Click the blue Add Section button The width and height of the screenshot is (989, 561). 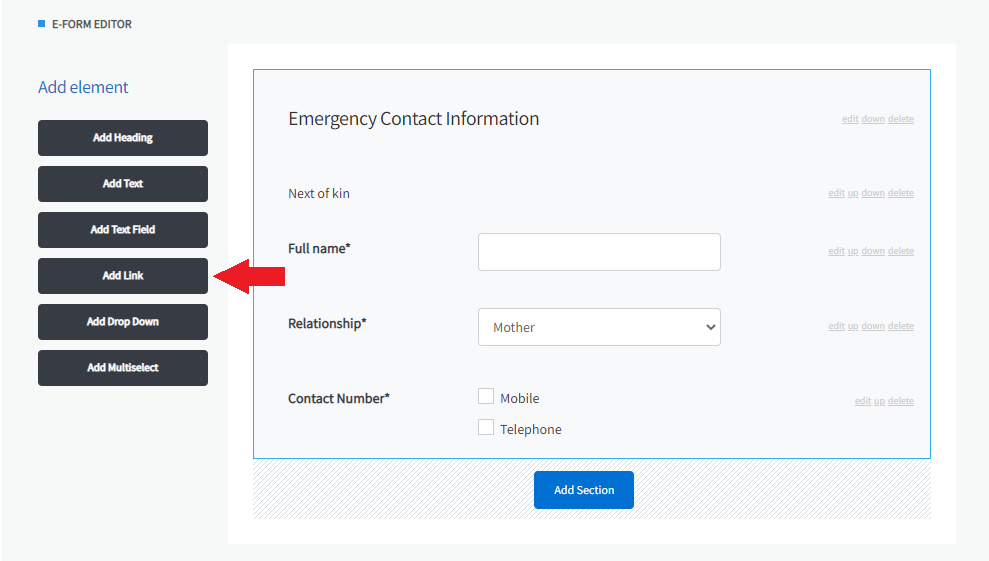(584, 490)
